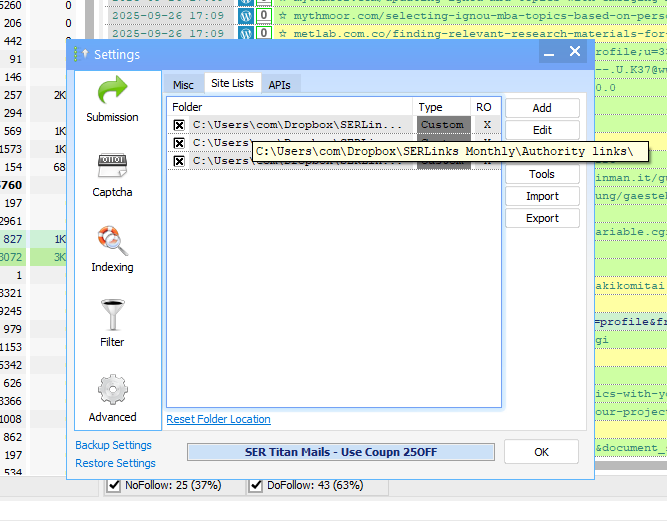Screen dimensions: 667x523
Task: Click WordPress icon beside mythmoor.com log entry
Action: coord(246,16)
